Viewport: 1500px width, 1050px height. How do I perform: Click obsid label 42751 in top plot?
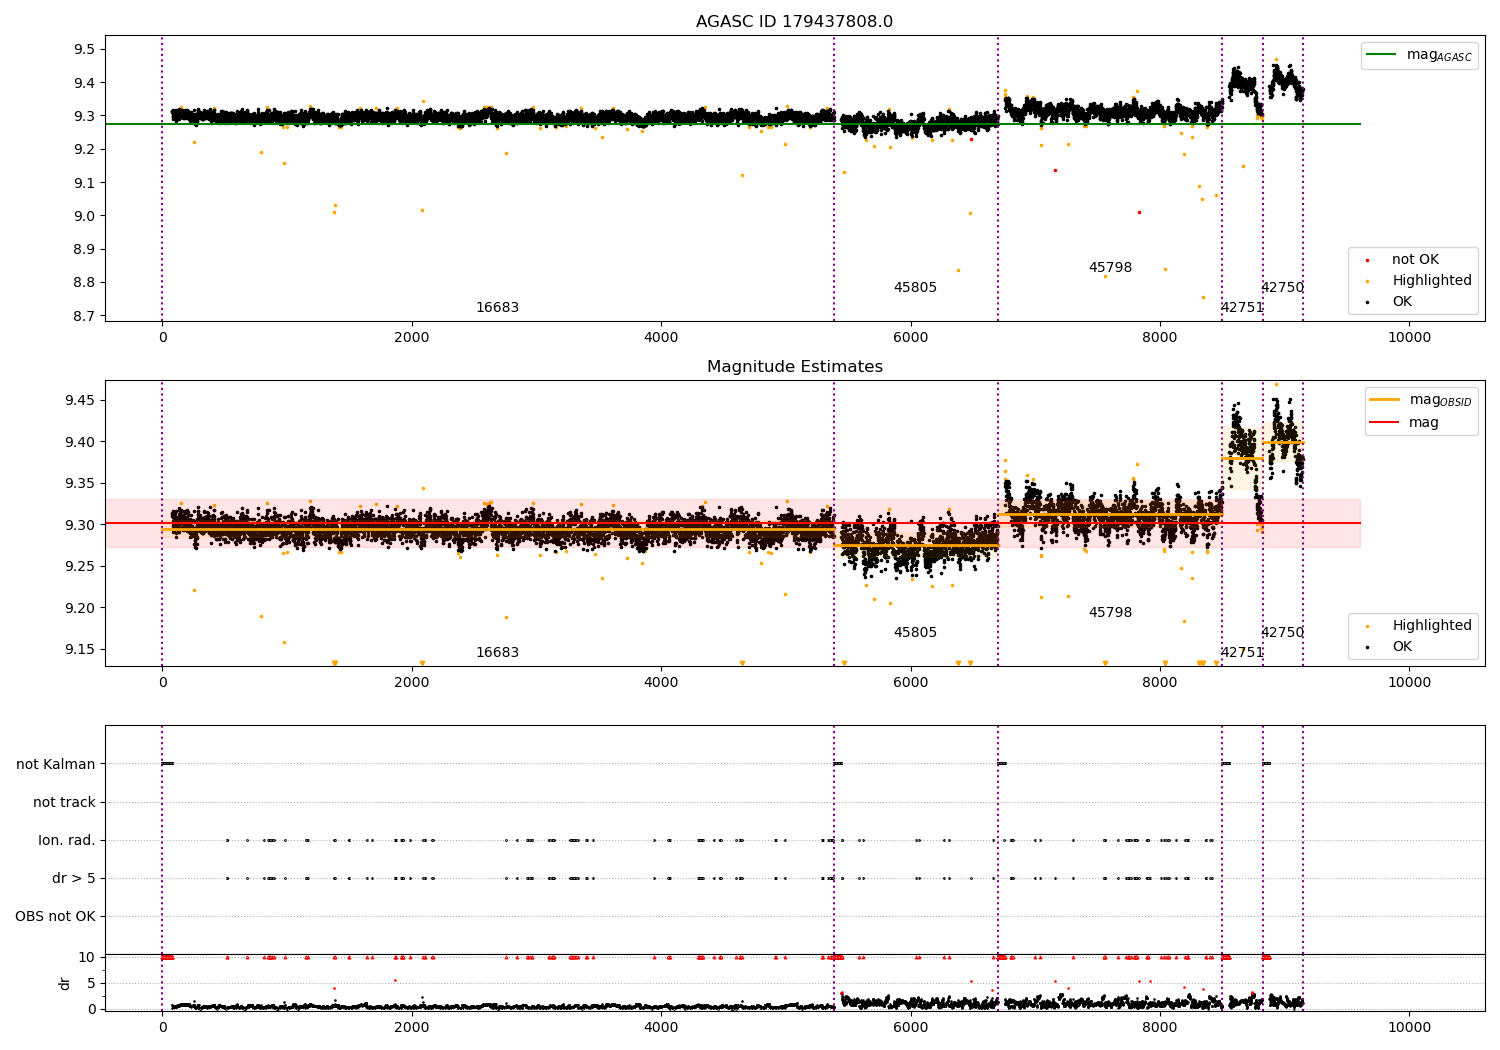pyautogui.click(x=1242, y=307)
